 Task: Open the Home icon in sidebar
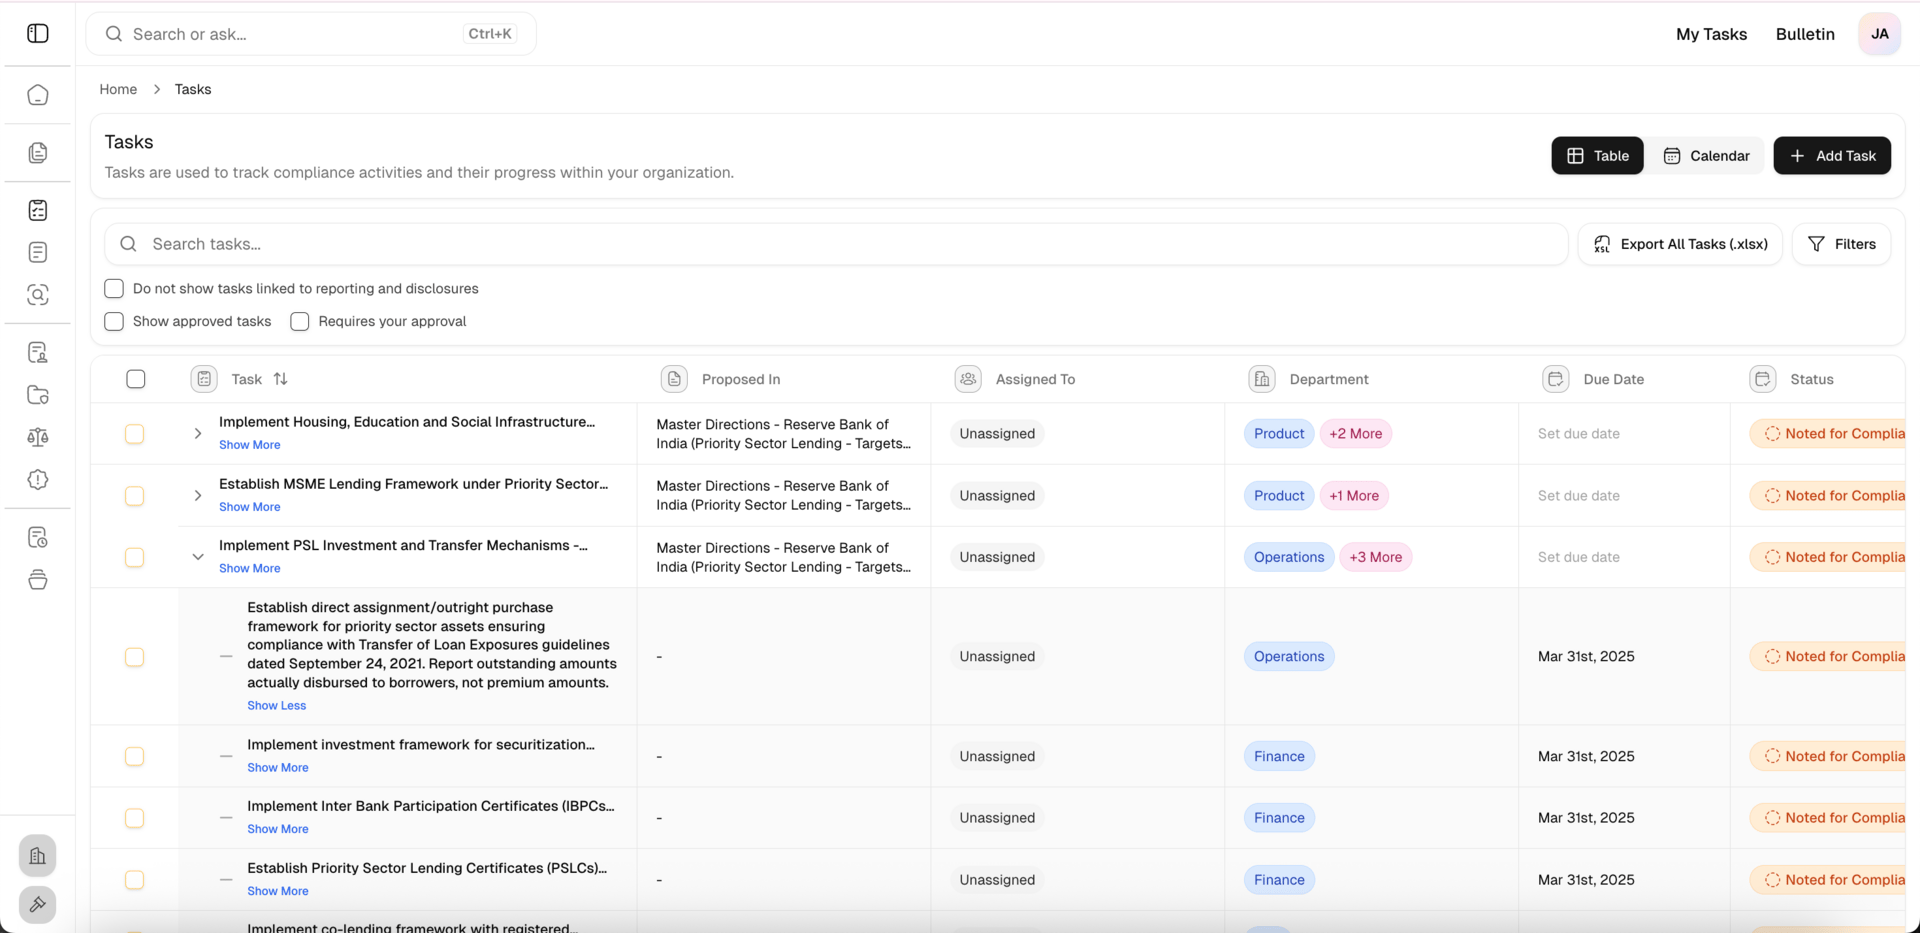pos(38,95)
